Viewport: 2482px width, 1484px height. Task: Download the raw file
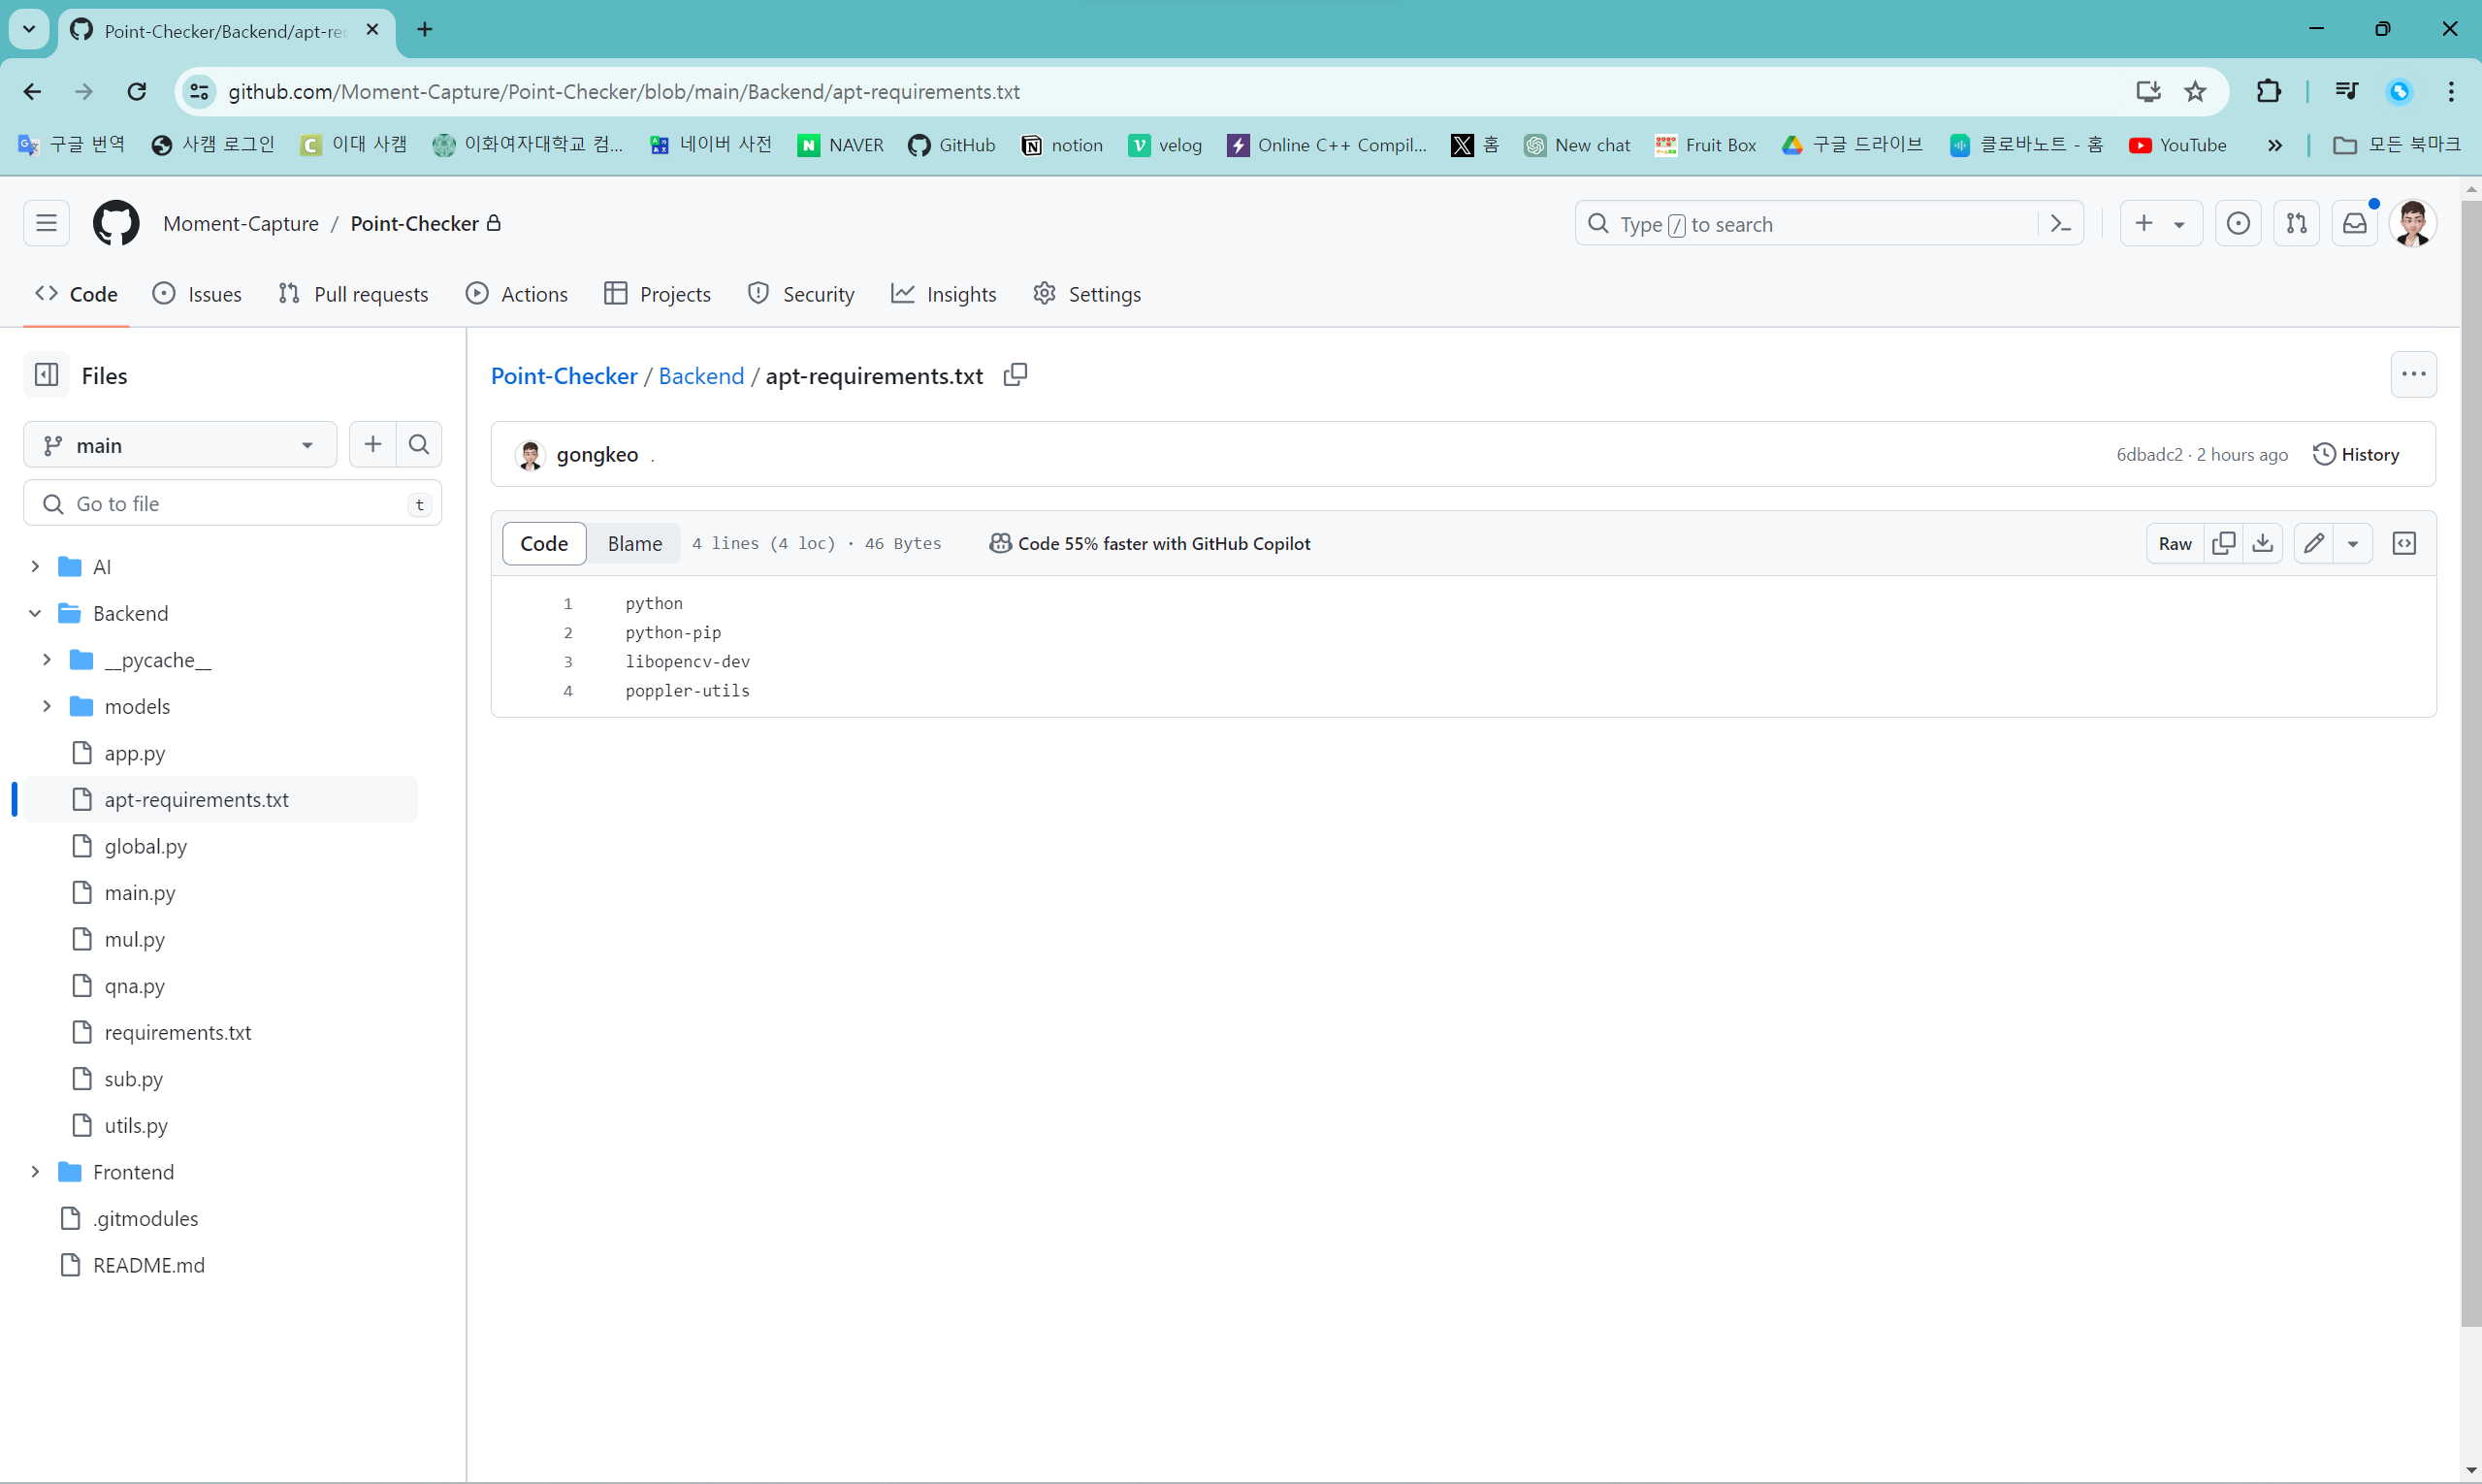[2263, 543]
